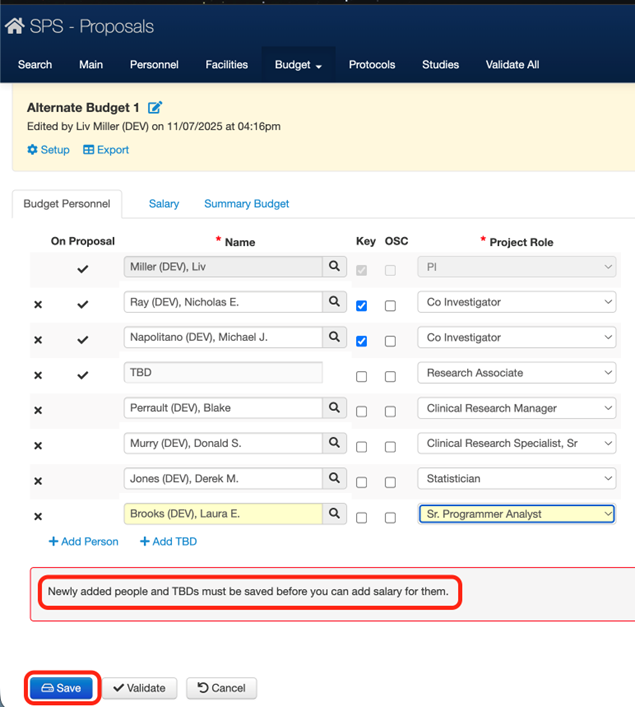The width and height of the screenshot is (635, 707).
Task: Click the Export link
Action: [106, 150]
